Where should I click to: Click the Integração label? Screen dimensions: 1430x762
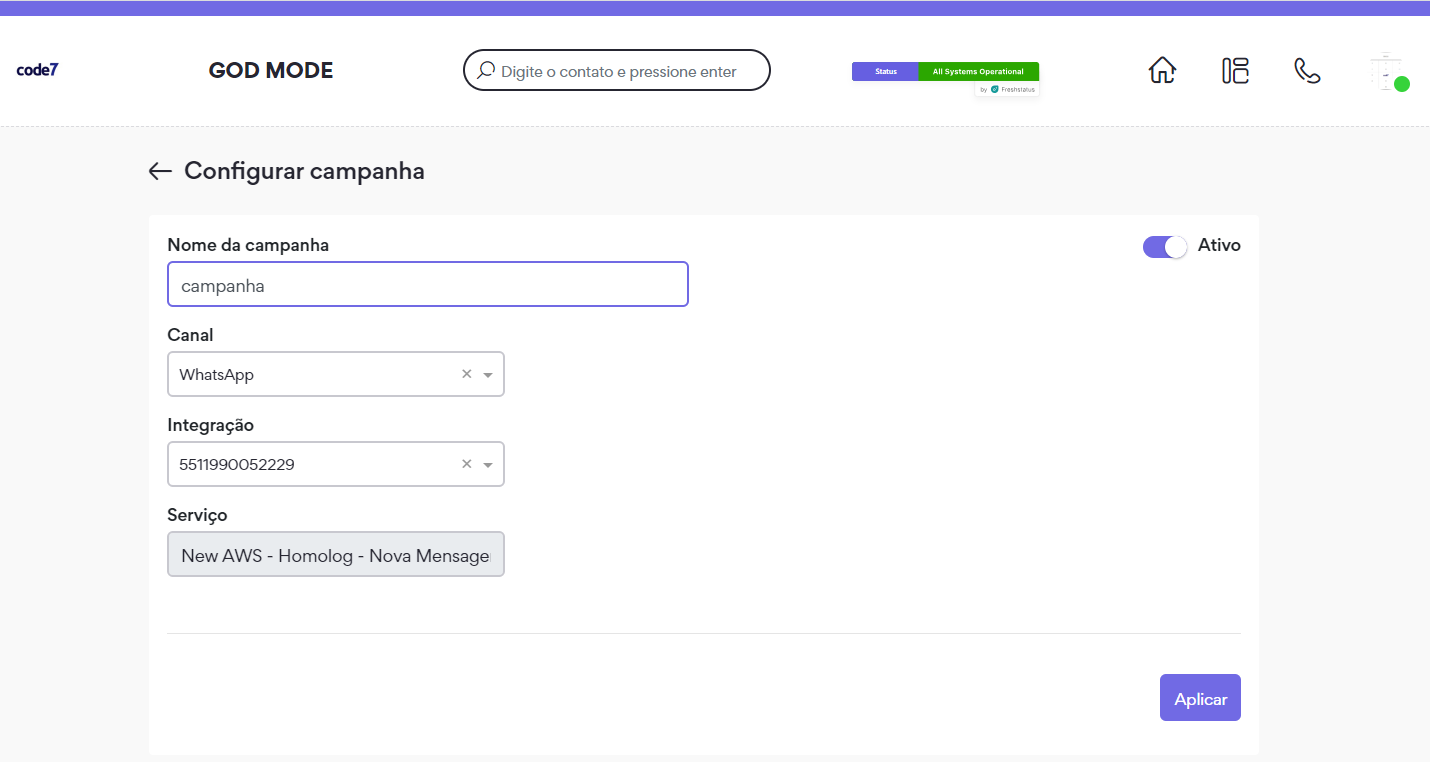[x=211, y=425]
